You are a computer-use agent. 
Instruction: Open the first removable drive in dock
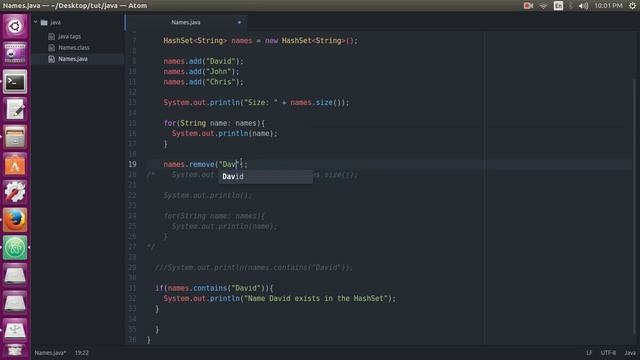click(15, 275)
